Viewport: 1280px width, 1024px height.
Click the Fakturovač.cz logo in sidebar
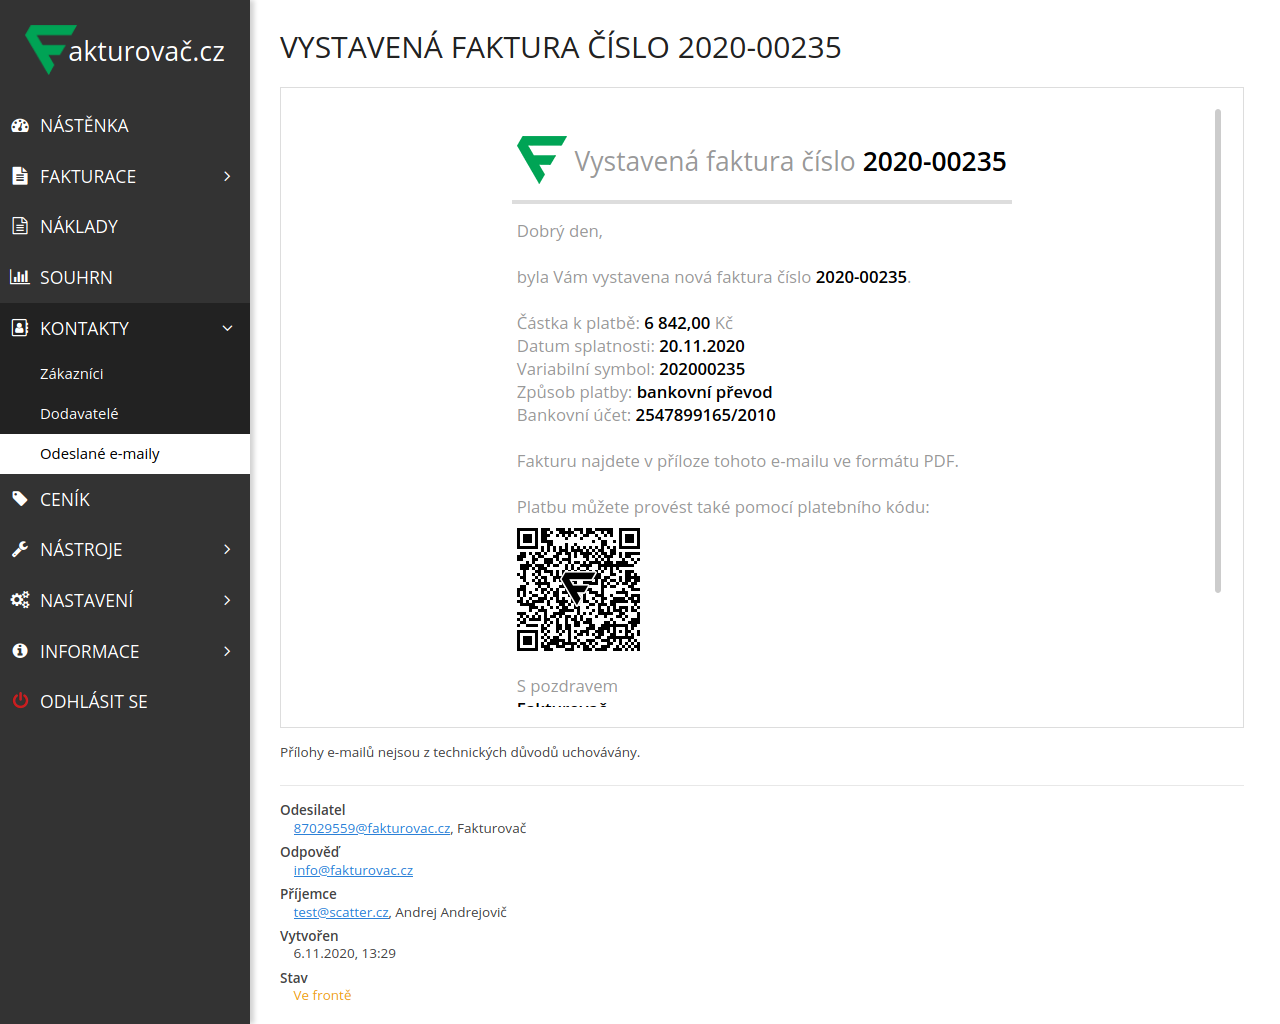click(x=125, y=50)
